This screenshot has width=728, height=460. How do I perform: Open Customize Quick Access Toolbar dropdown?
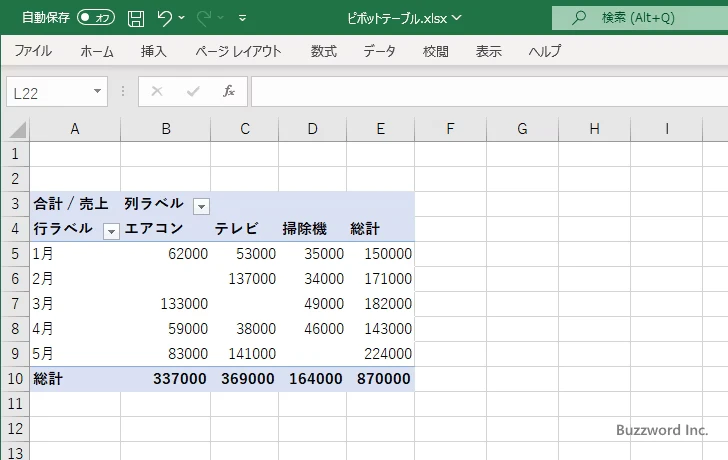242,18
